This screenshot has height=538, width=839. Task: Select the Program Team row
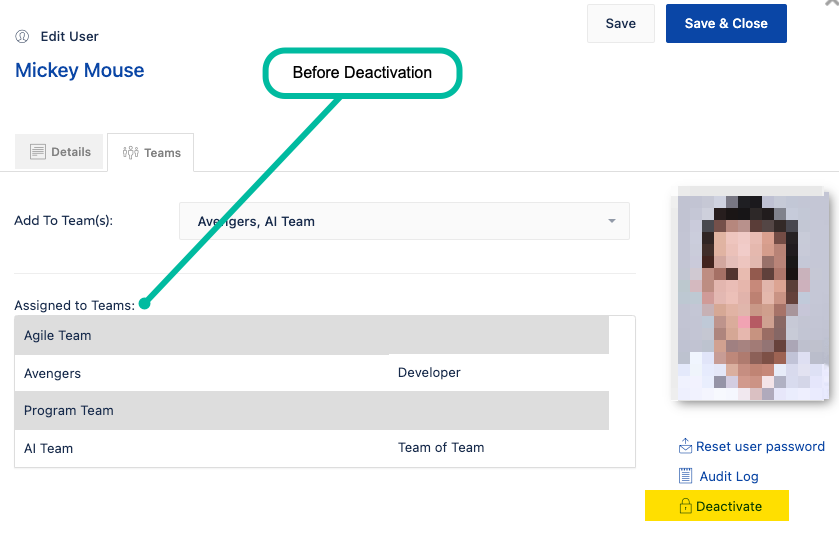[311, 411]
